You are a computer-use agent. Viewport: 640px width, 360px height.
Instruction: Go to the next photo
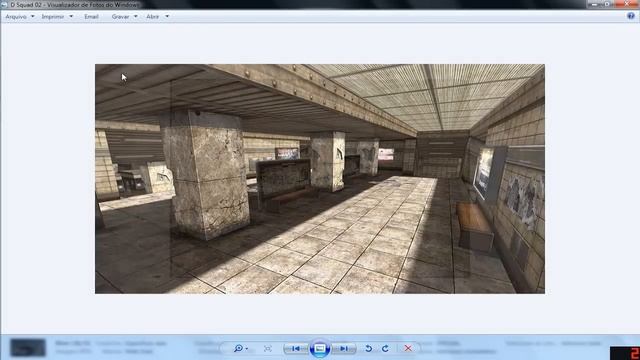coord(344,349)
